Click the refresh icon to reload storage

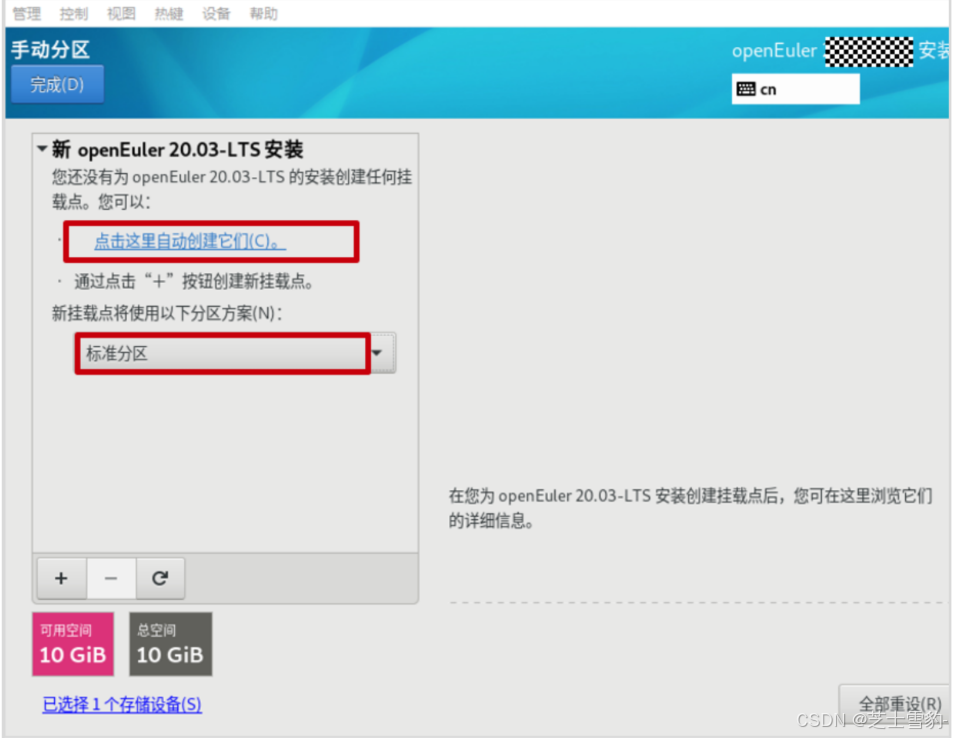[x=160, y=578]
